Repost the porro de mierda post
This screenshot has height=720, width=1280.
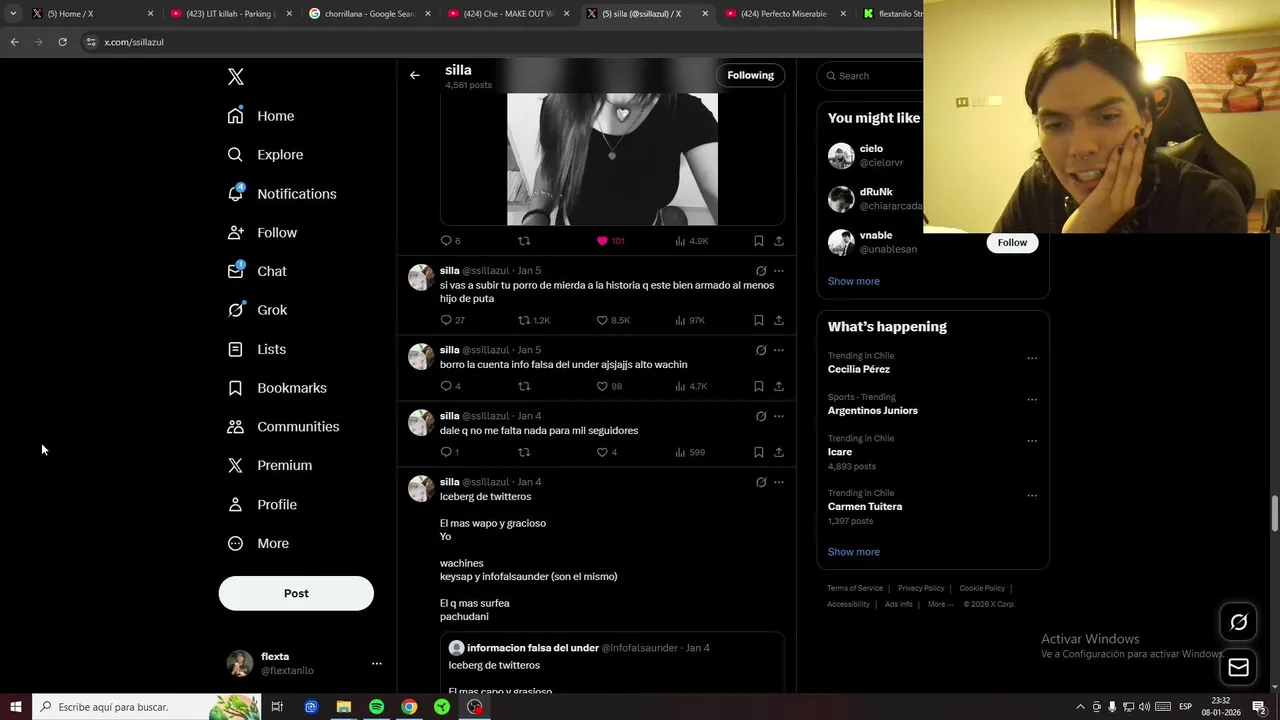pos(524,320)
